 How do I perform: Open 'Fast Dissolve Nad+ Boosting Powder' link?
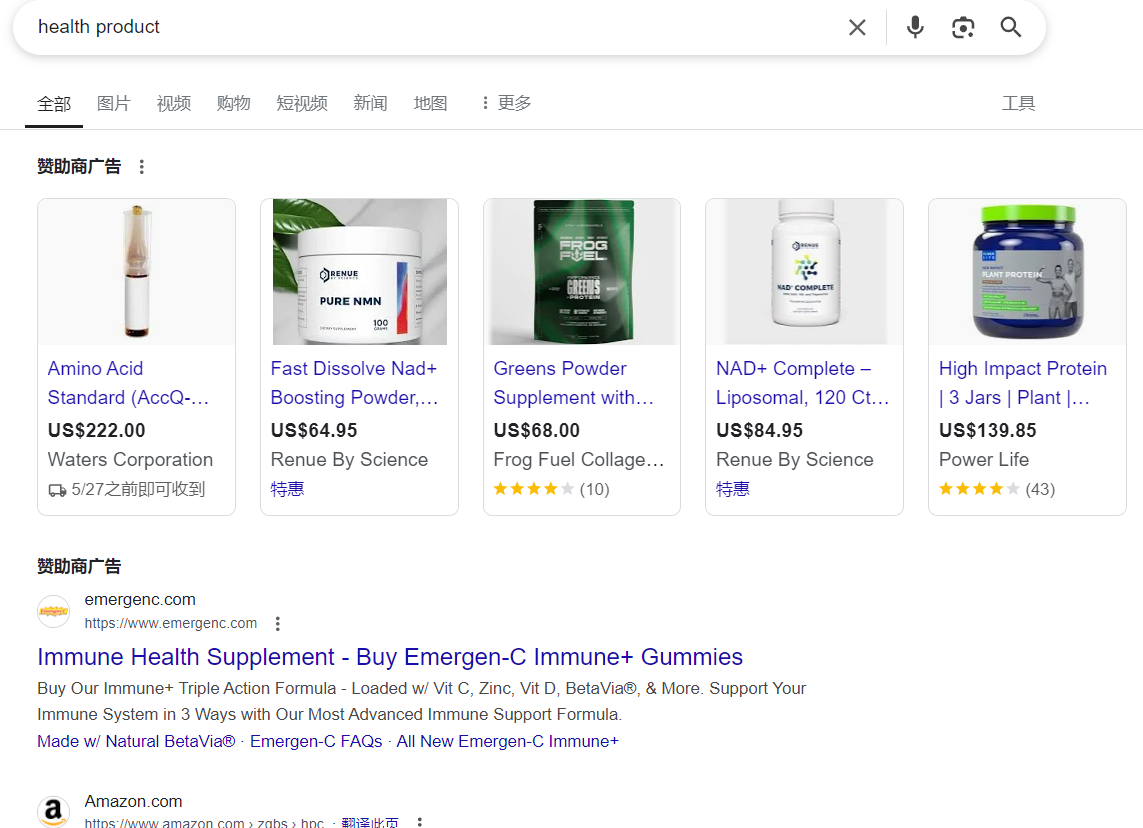pyautogui.click(x=354, y=383)
